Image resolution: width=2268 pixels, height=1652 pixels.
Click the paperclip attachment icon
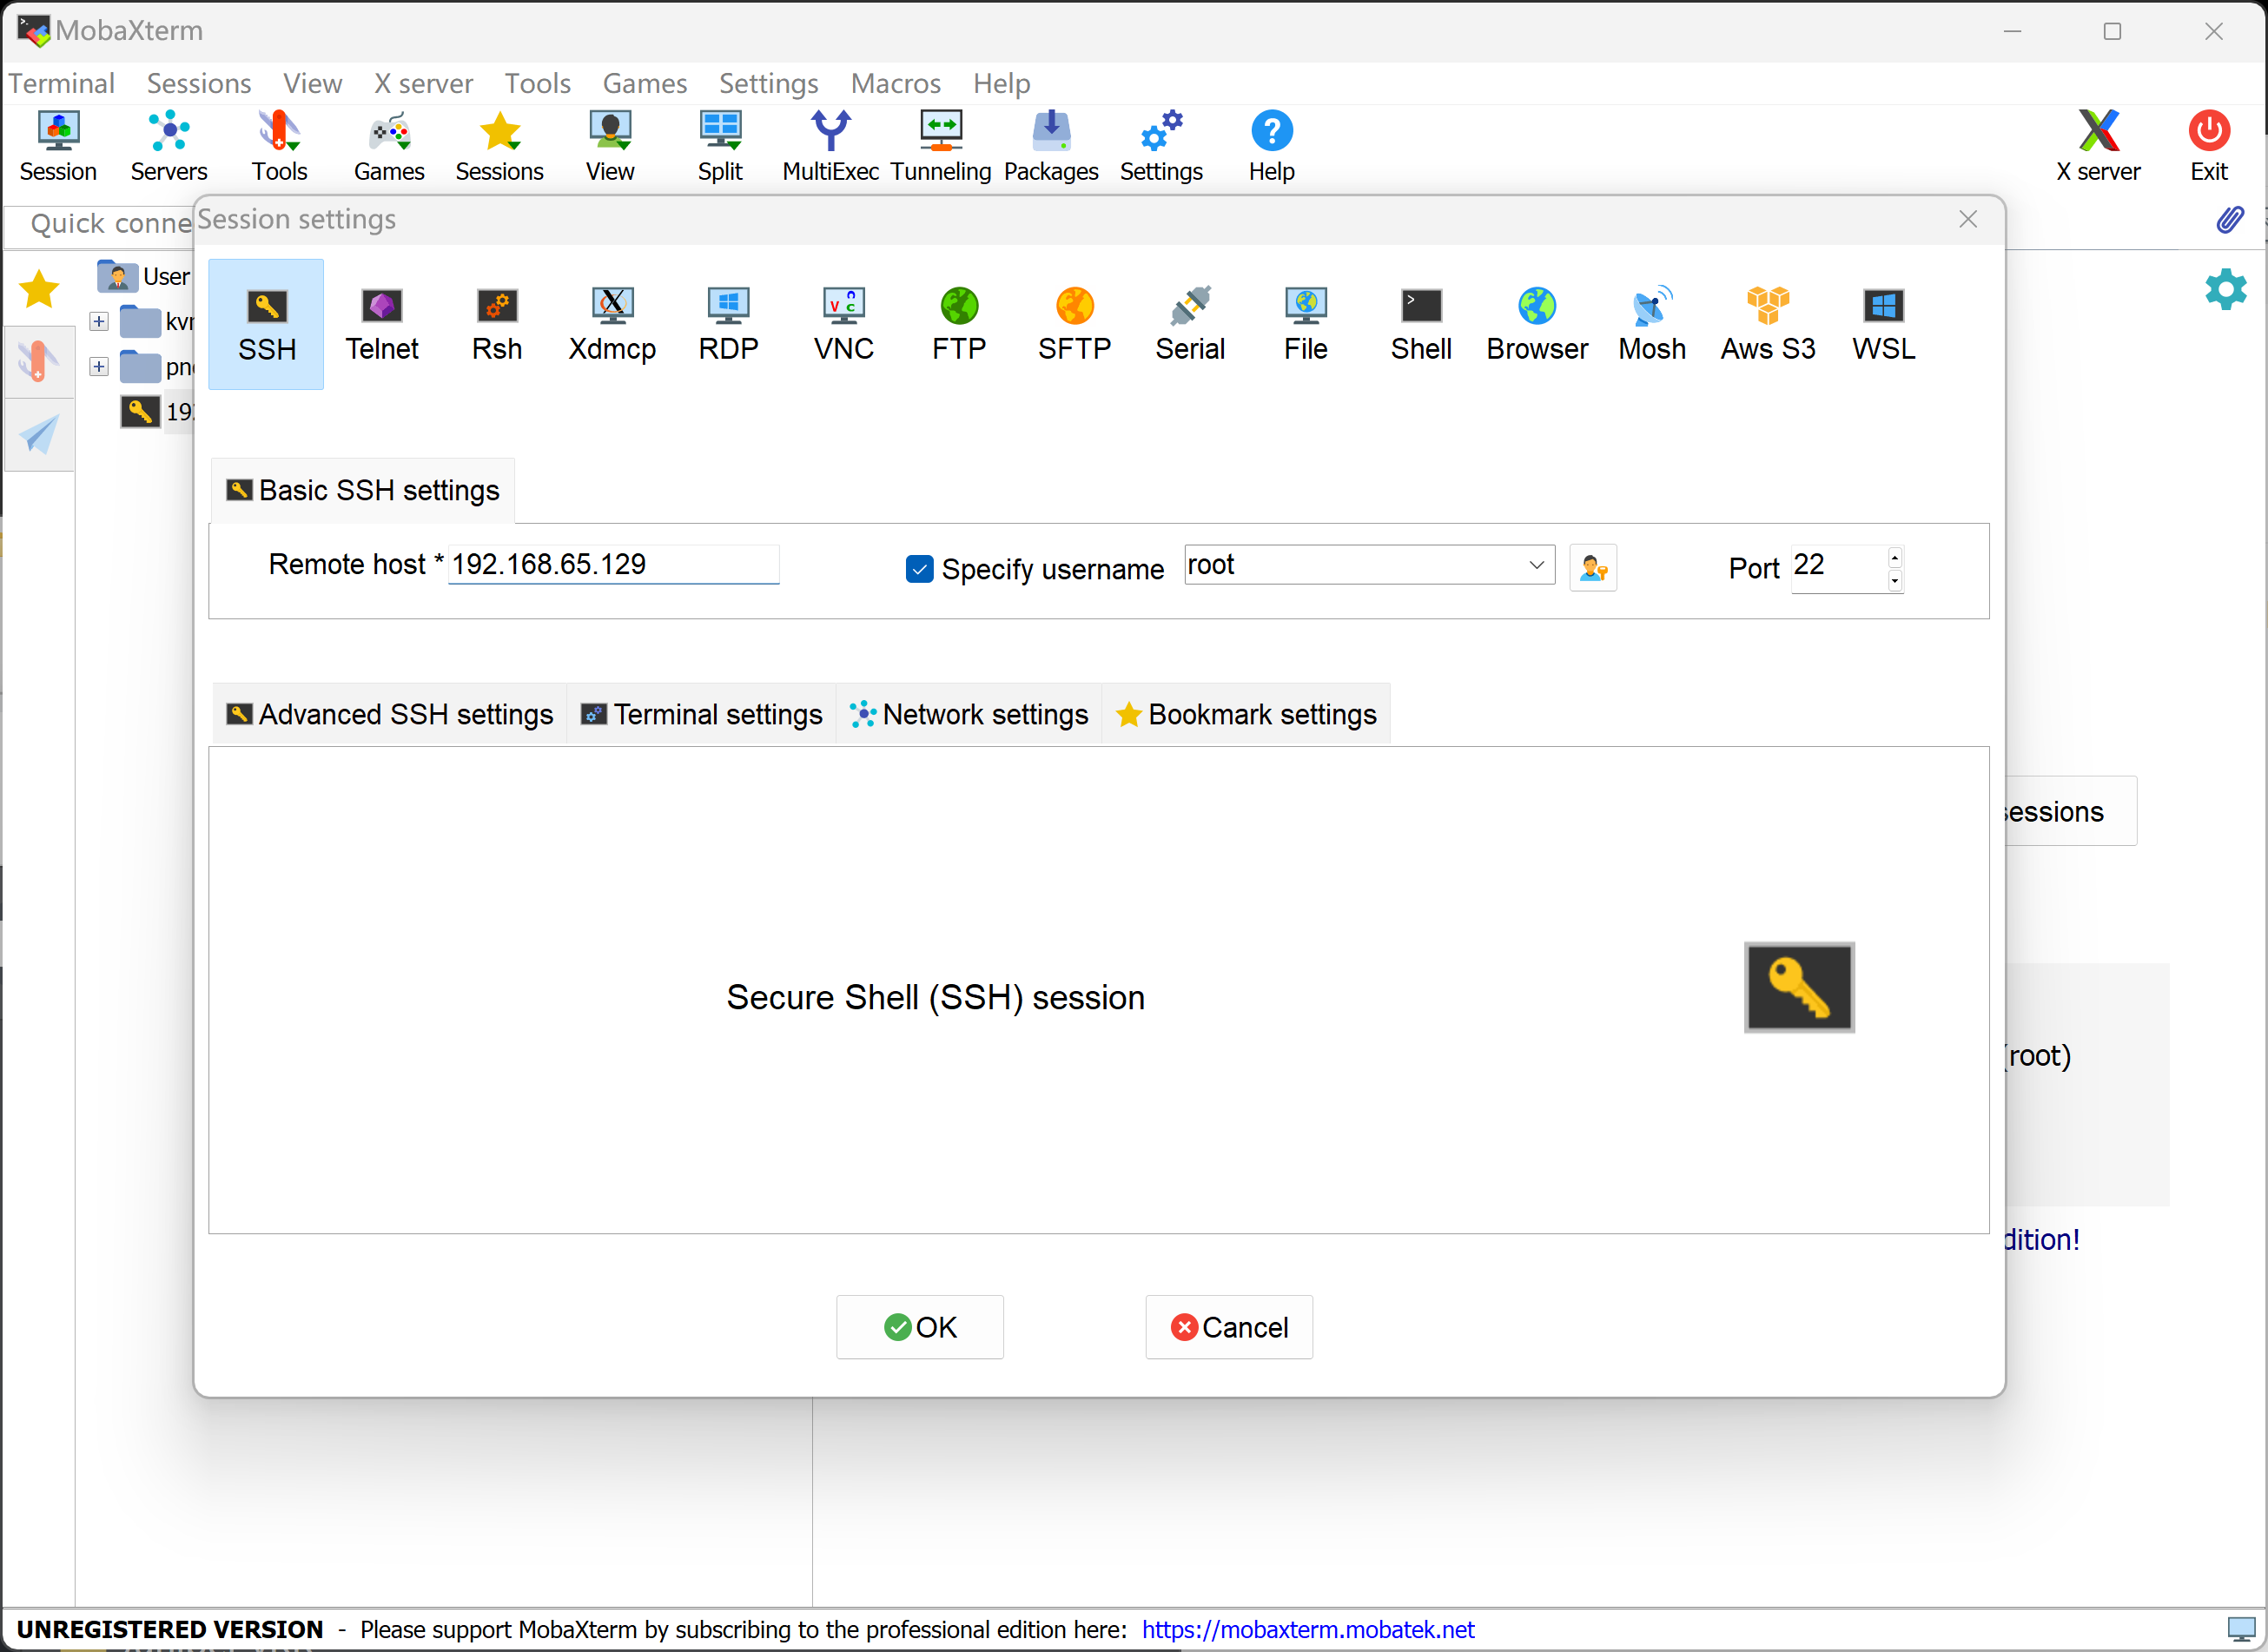2229,220
